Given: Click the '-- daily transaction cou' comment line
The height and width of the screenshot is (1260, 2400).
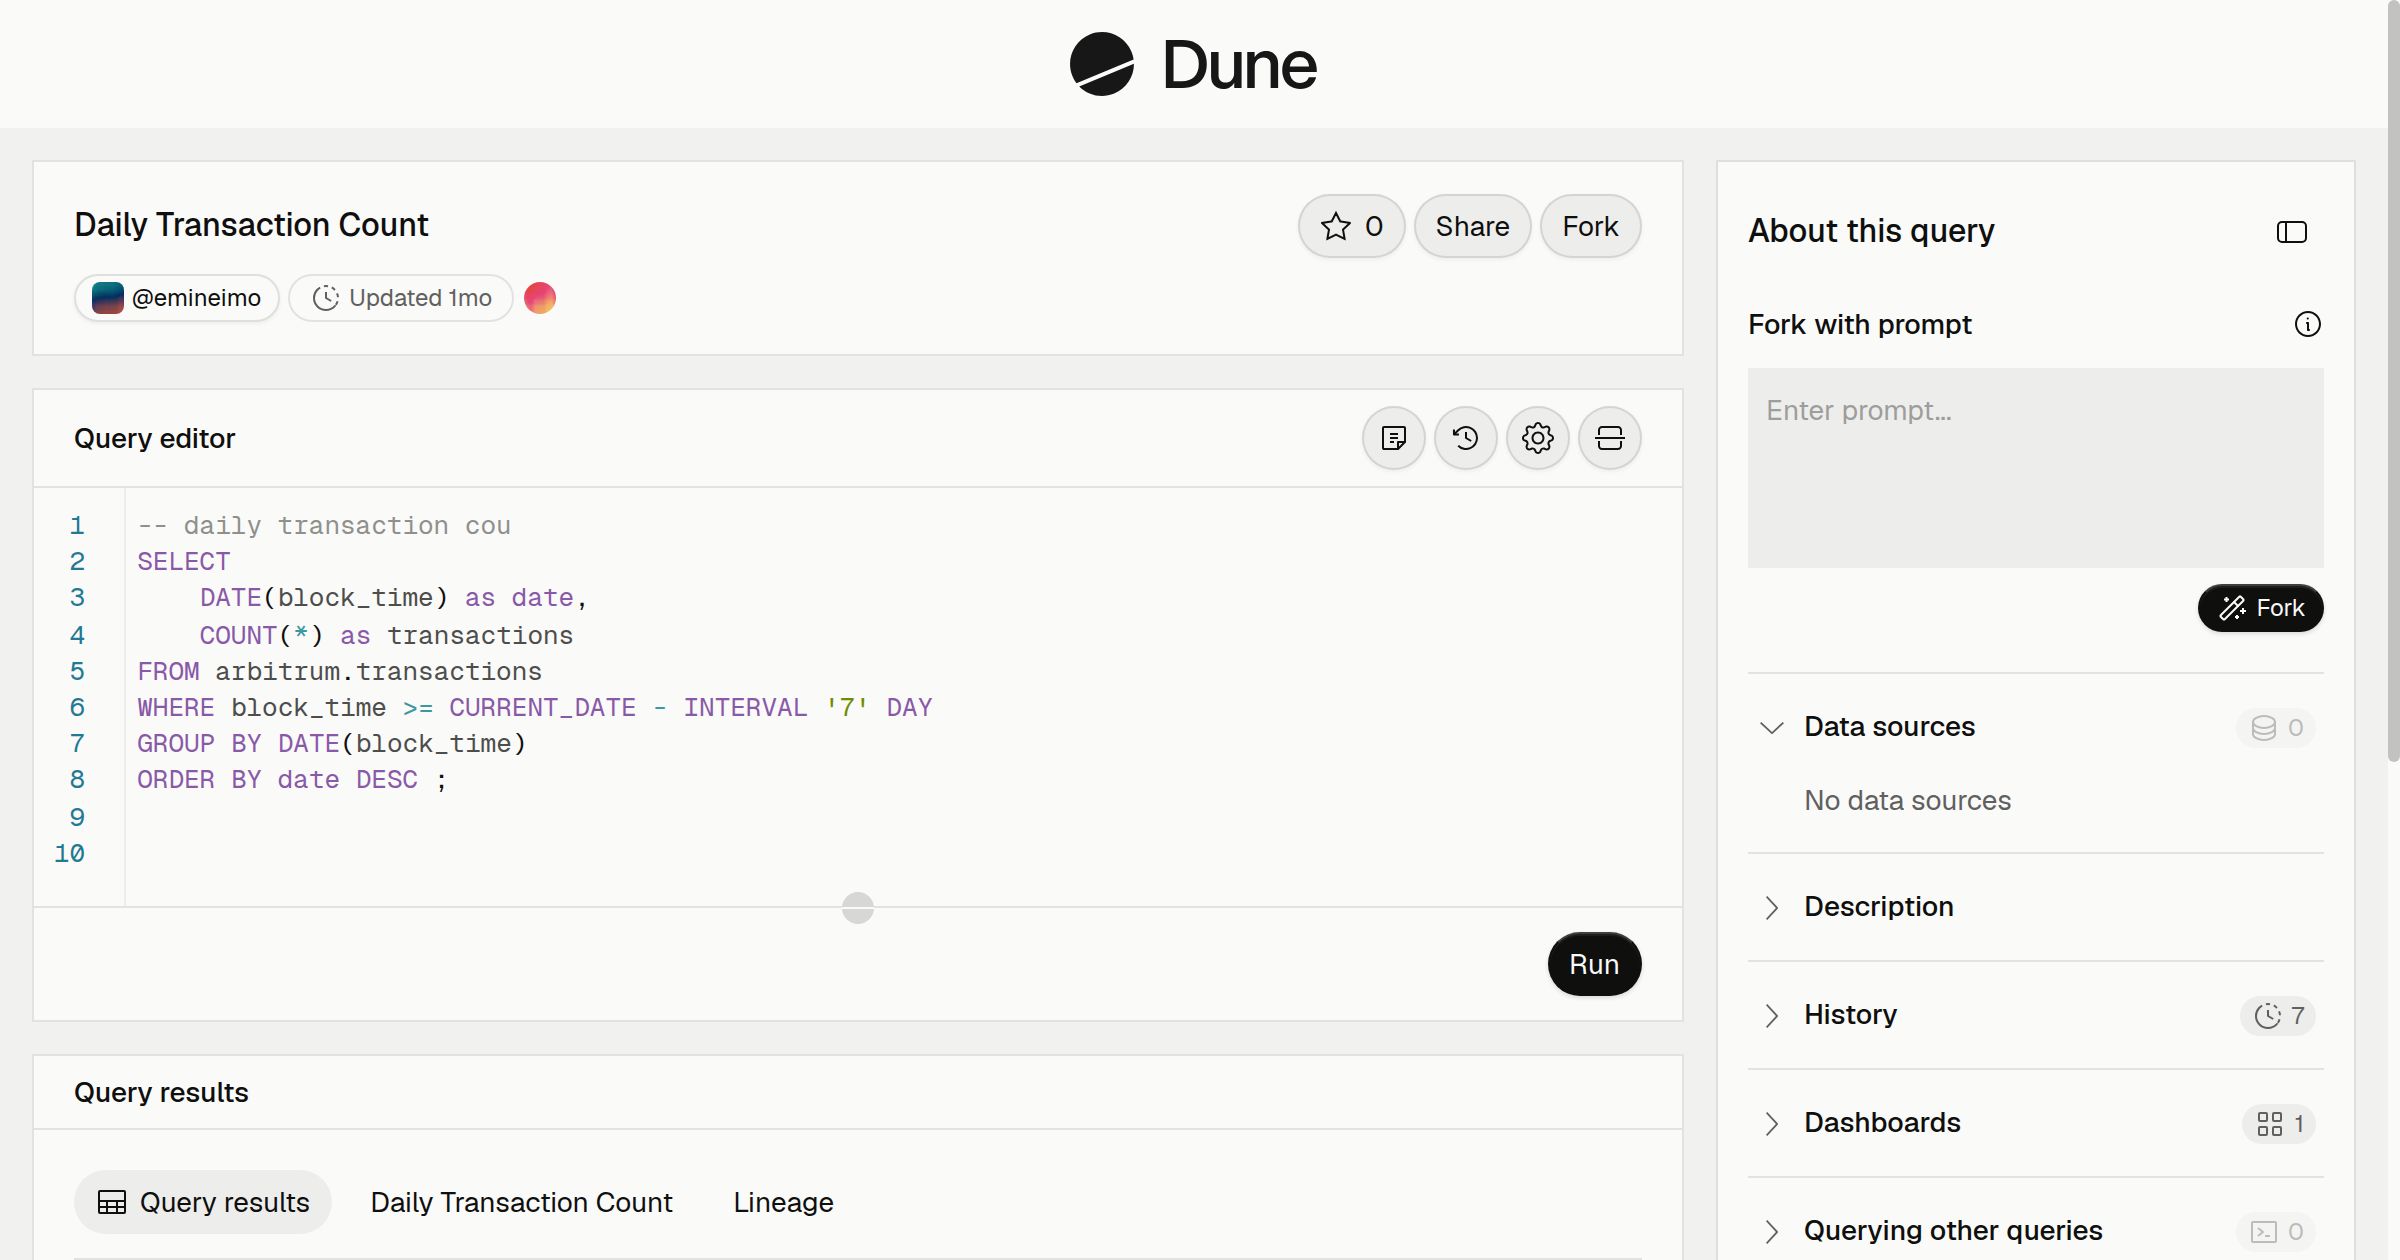Looking at the screenshot, I should [324, 526].
